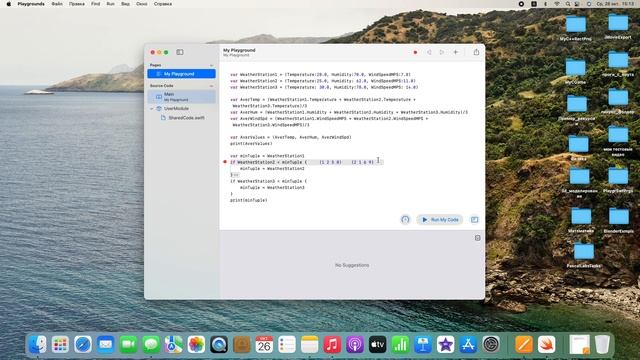640x360 pixels.
Task: Click the var minTuple = WeatherStation1 line
Action: pyautogui.click(x=267, y=156)
